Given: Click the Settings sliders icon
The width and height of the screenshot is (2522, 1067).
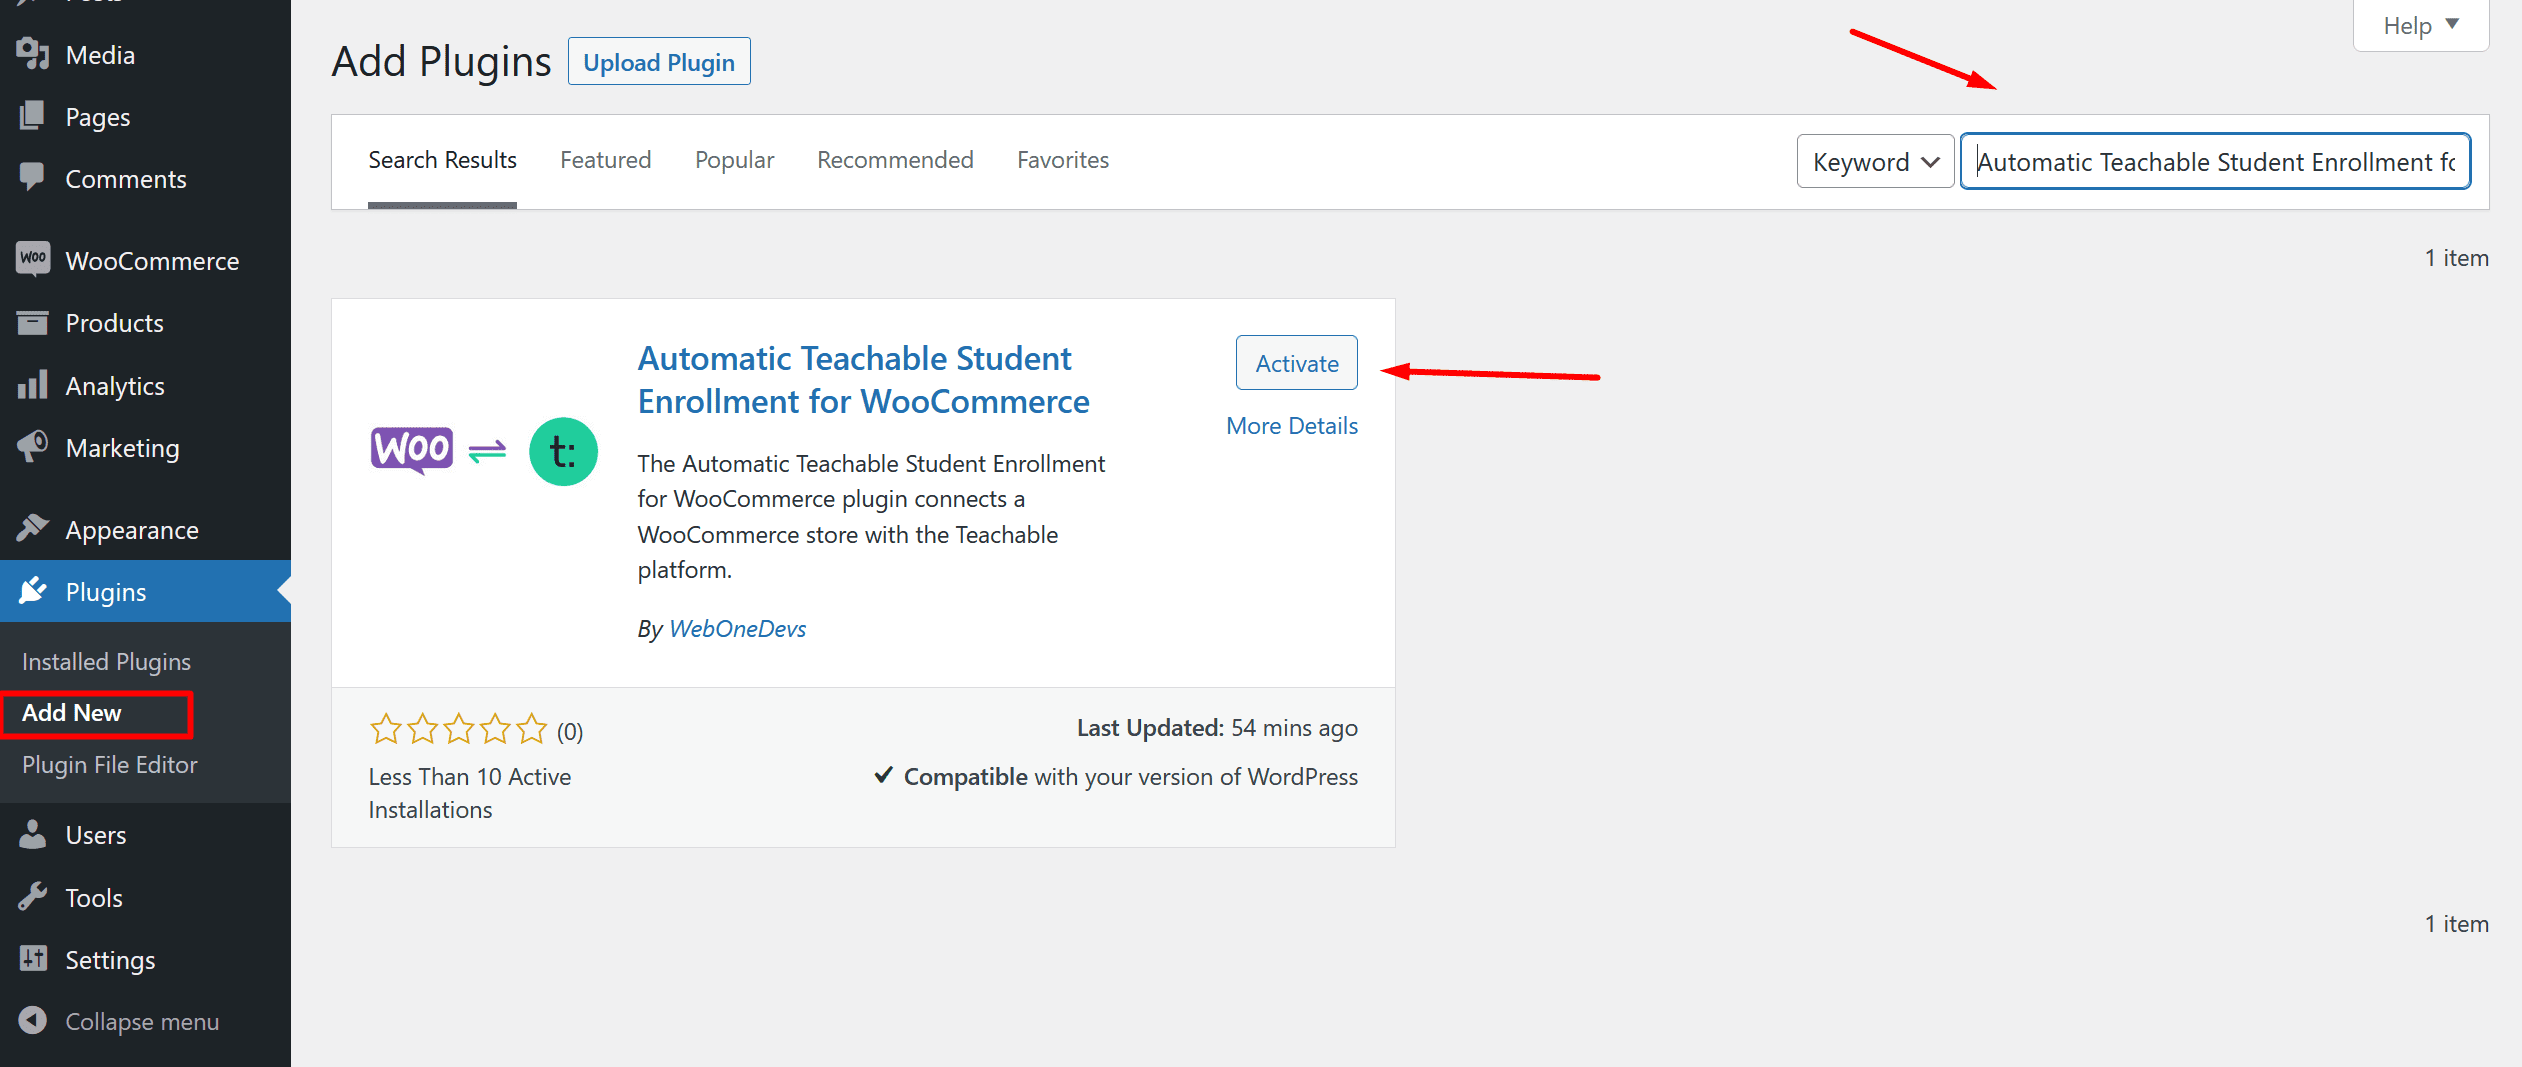Looking at the screenshot, I should 33,959.
